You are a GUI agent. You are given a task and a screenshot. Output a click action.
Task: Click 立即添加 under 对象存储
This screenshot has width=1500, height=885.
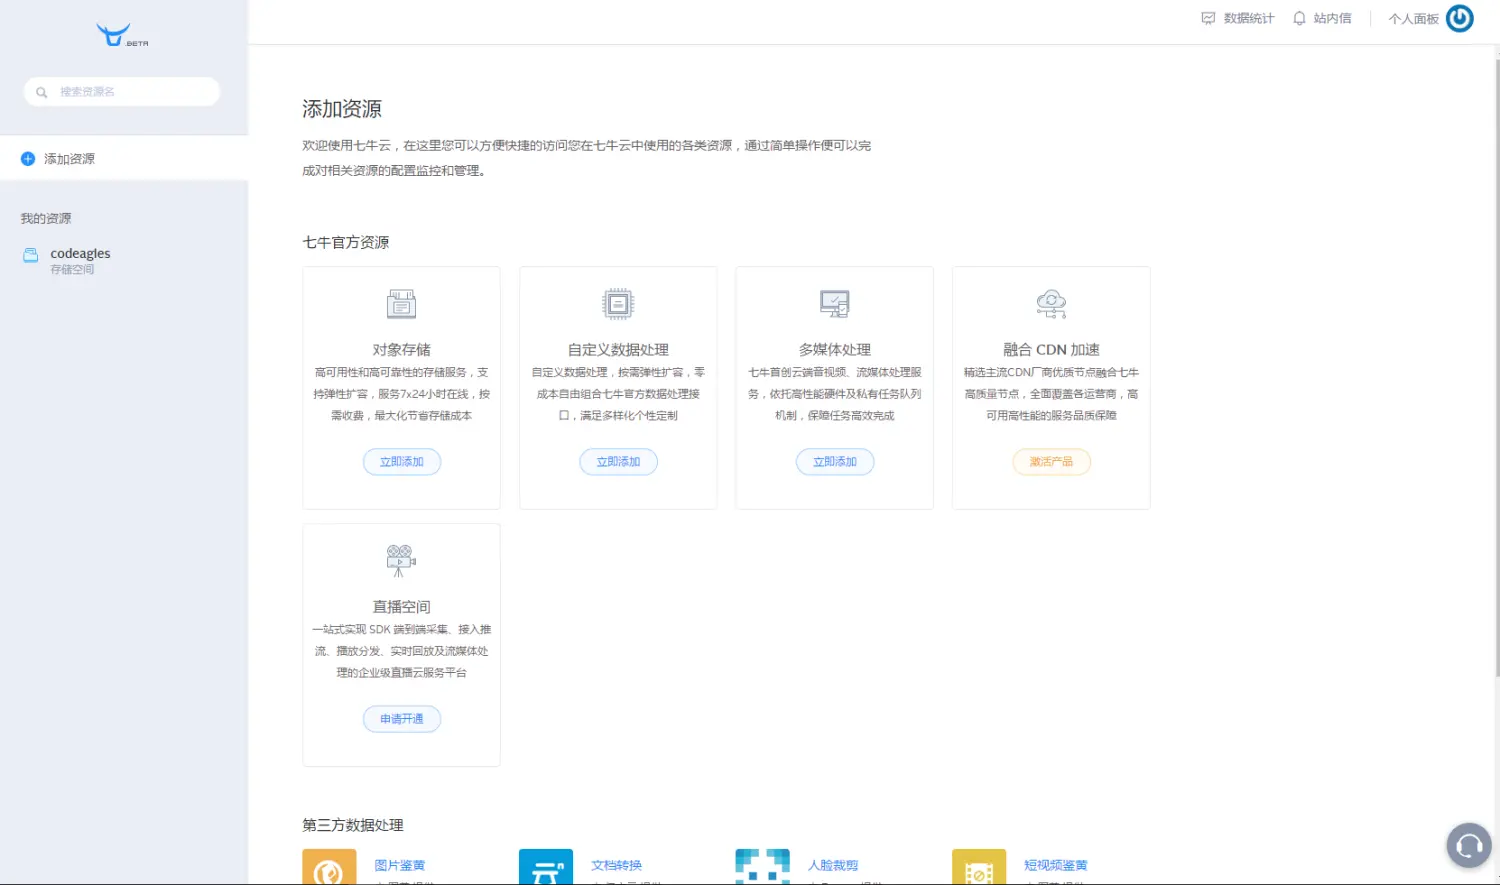pos(402,462)
